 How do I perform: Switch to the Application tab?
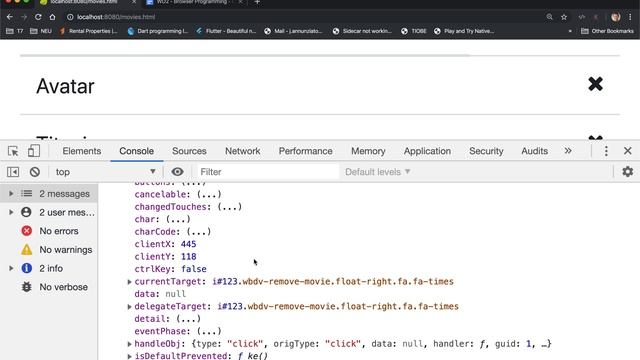[427, 151]
